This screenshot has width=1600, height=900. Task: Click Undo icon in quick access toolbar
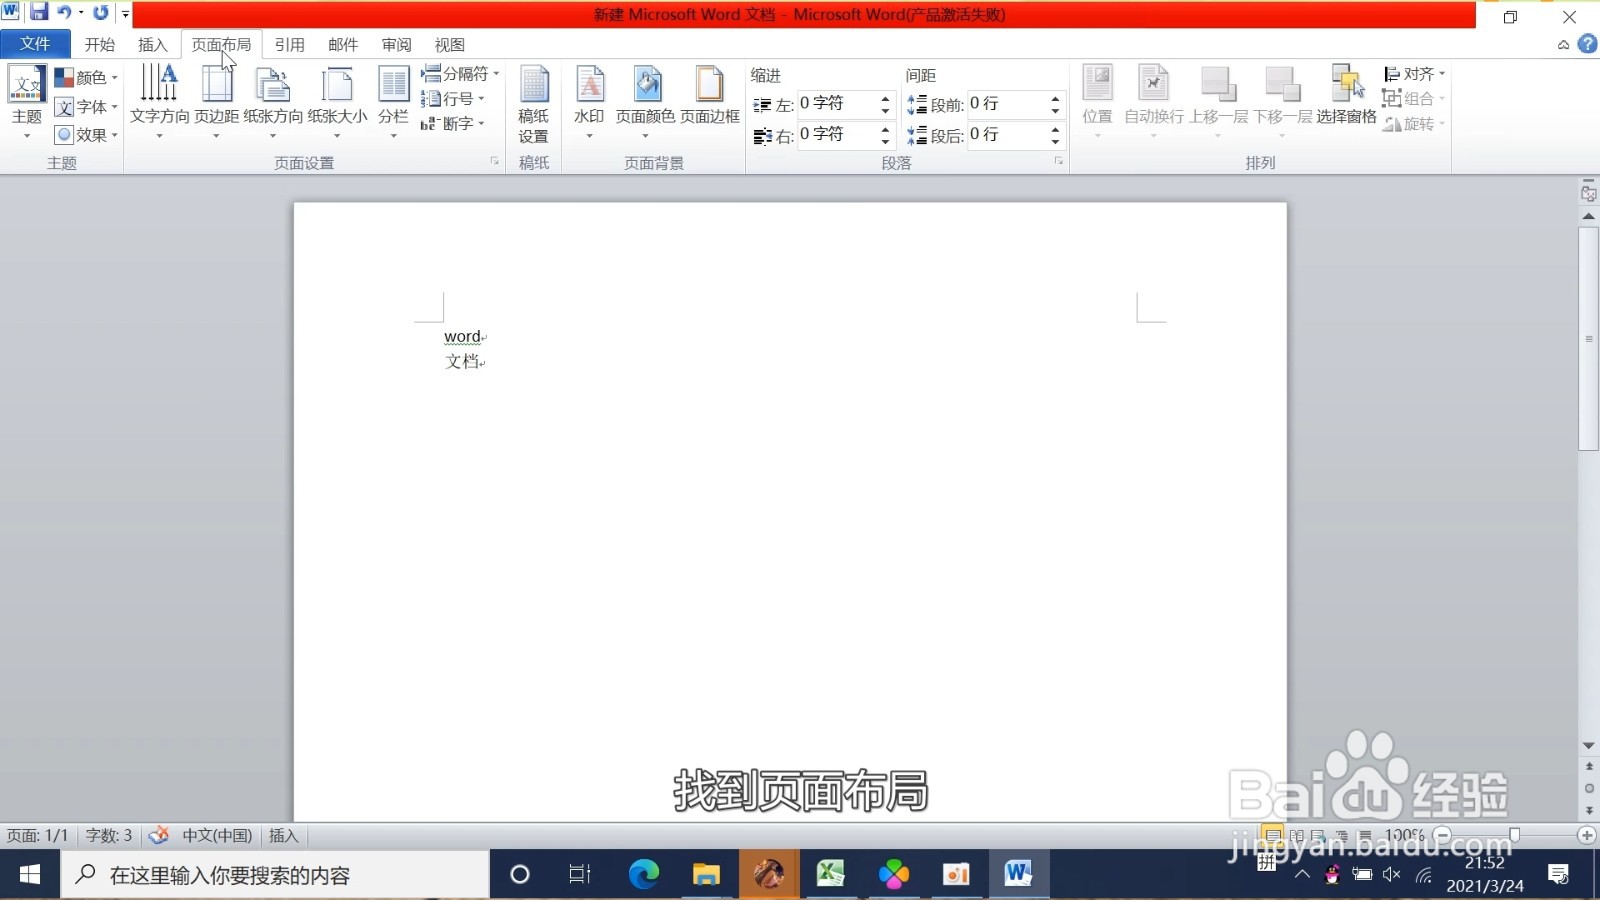[64, 12]
